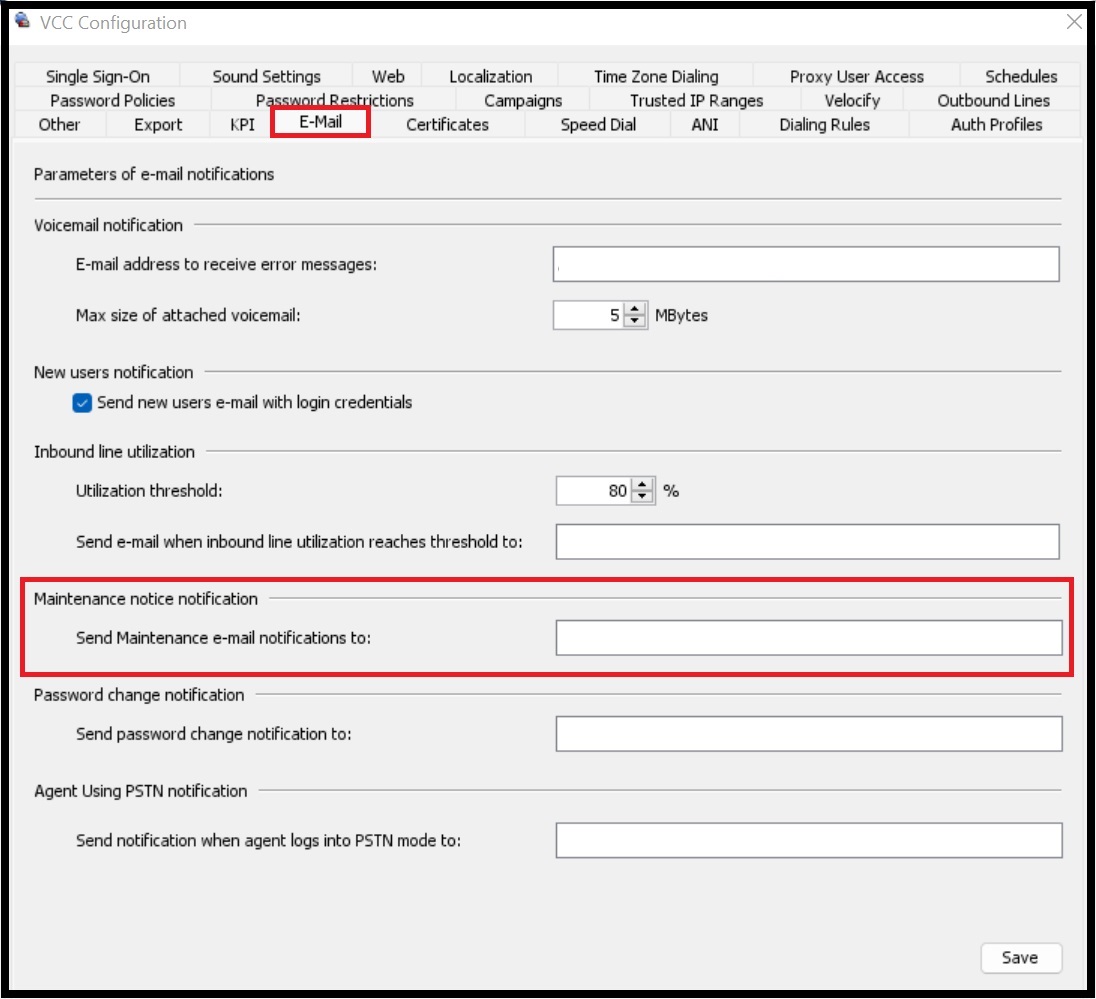Click the PSTN mode notification field

coord(809,840)
